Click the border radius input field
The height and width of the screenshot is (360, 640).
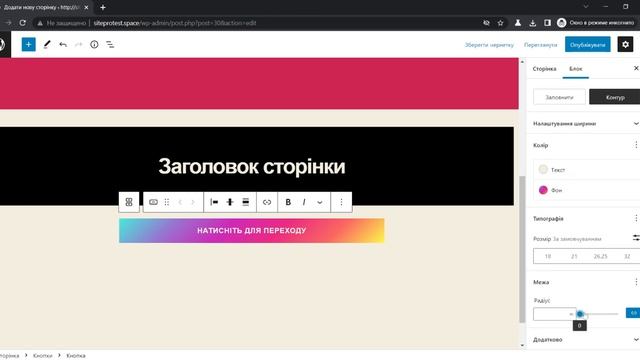click(554, 314)
